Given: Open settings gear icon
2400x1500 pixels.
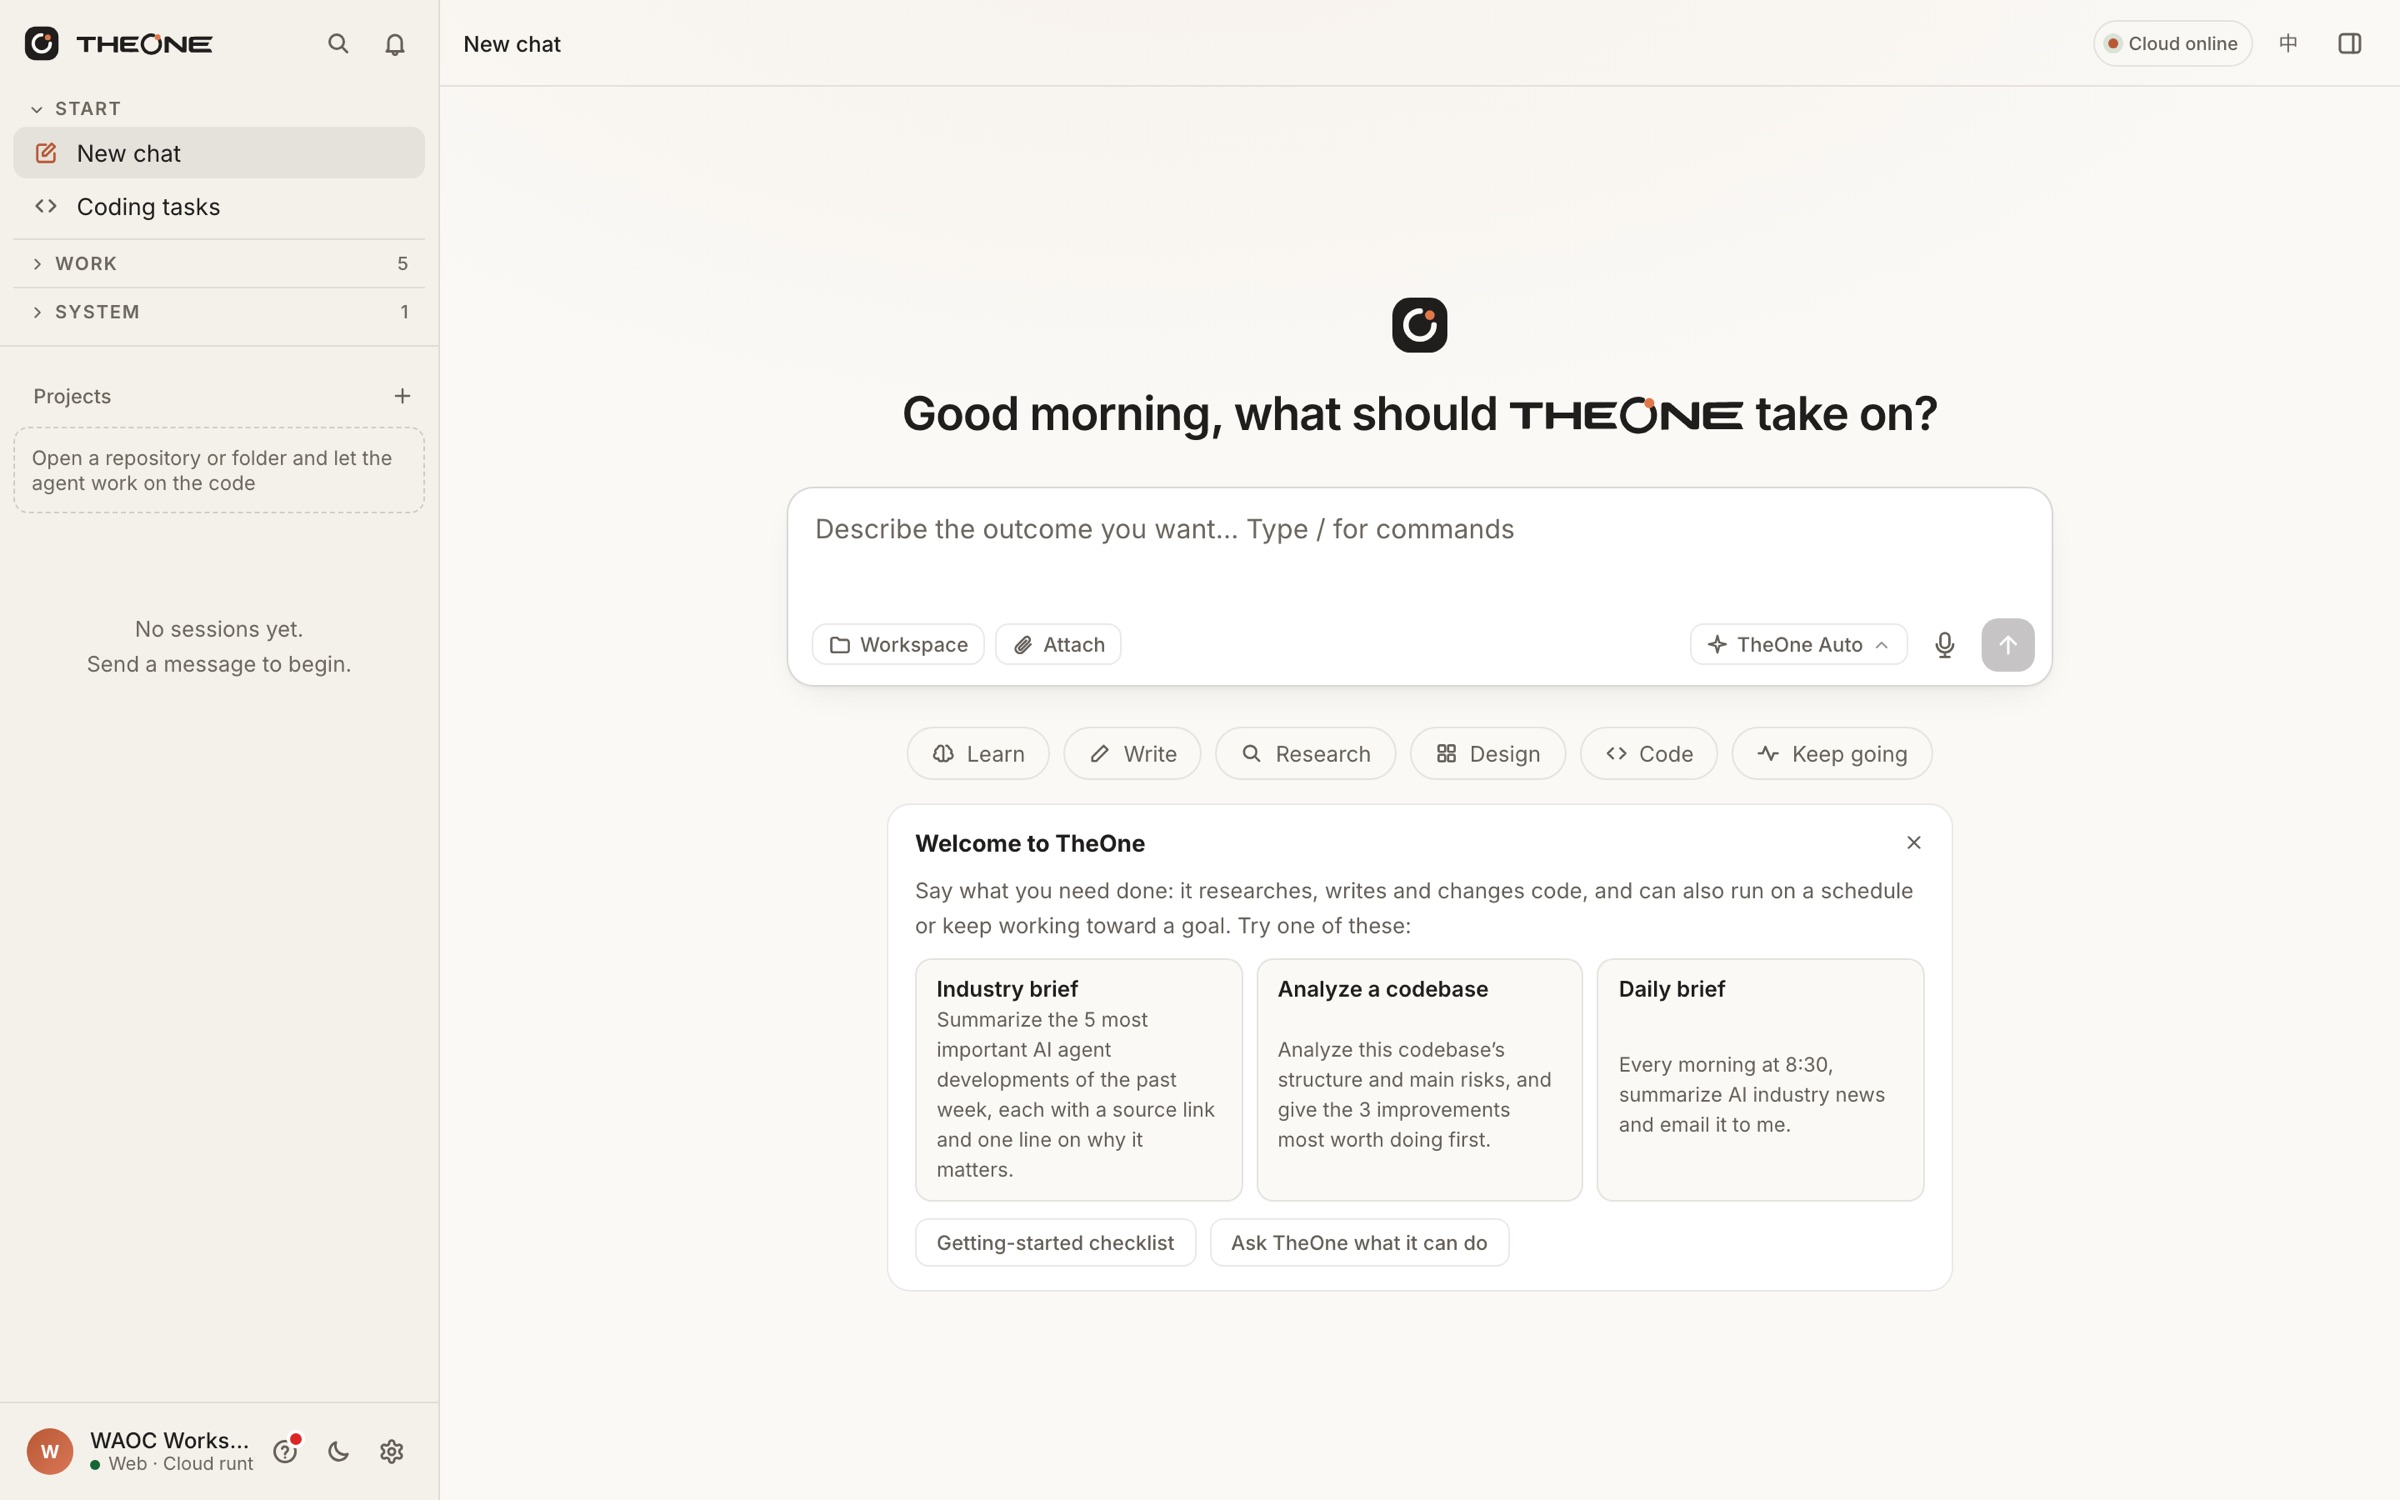Looking at the screenshot, I should click(391, 1450).
